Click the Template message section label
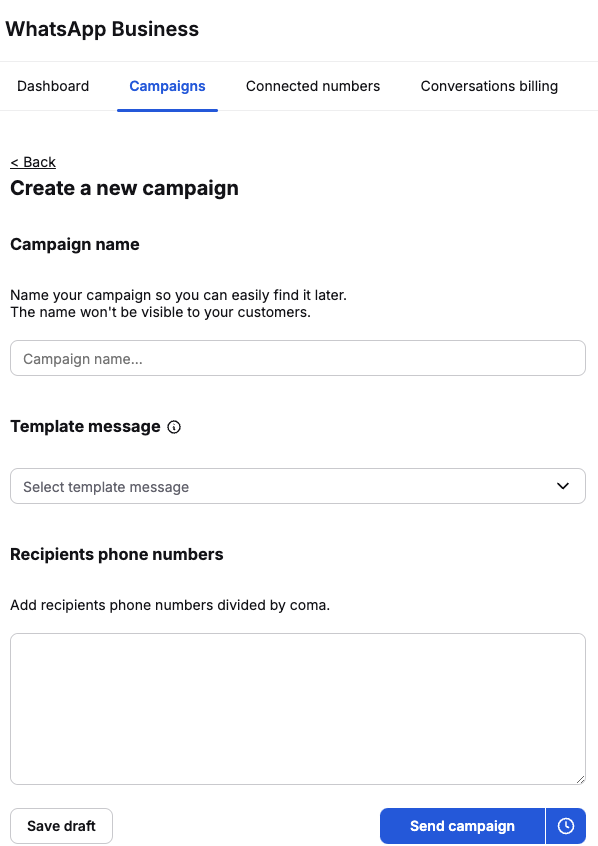The image size is (598, 846). click(85, 427)
